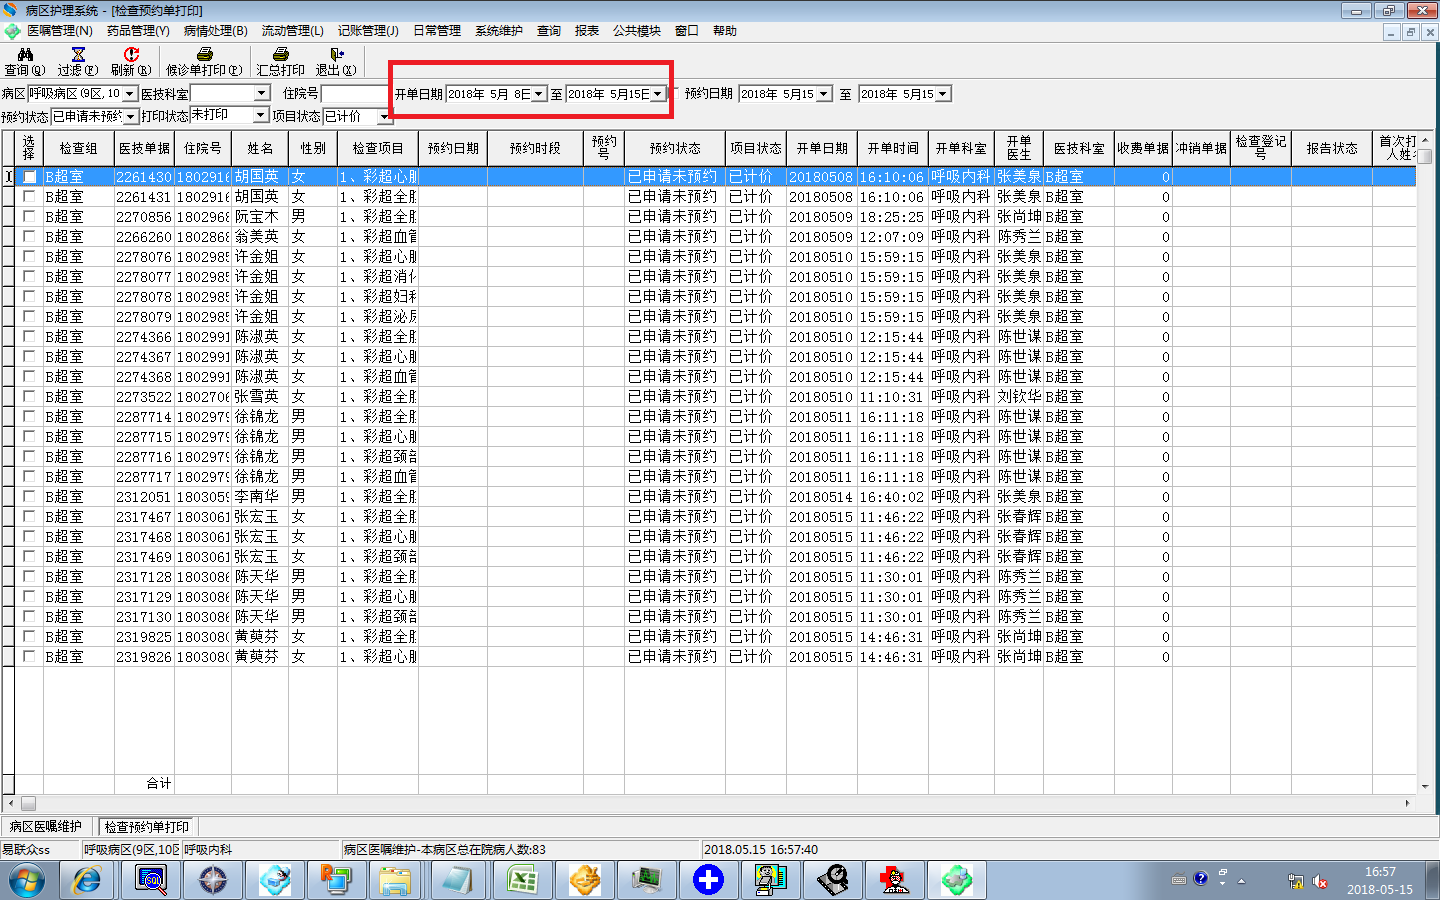Open the SQL magnifier app on taskbar
This screenshot has width=1440, height=900.
coord(151,880)
